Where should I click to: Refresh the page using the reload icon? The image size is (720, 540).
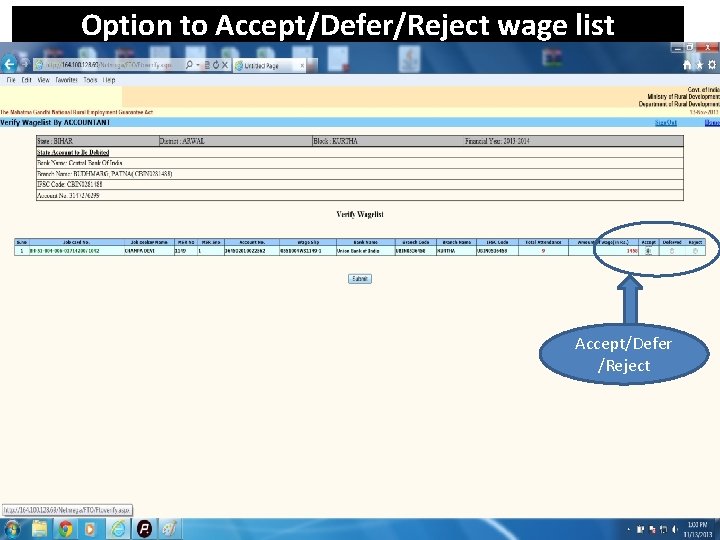click(216, 65)
